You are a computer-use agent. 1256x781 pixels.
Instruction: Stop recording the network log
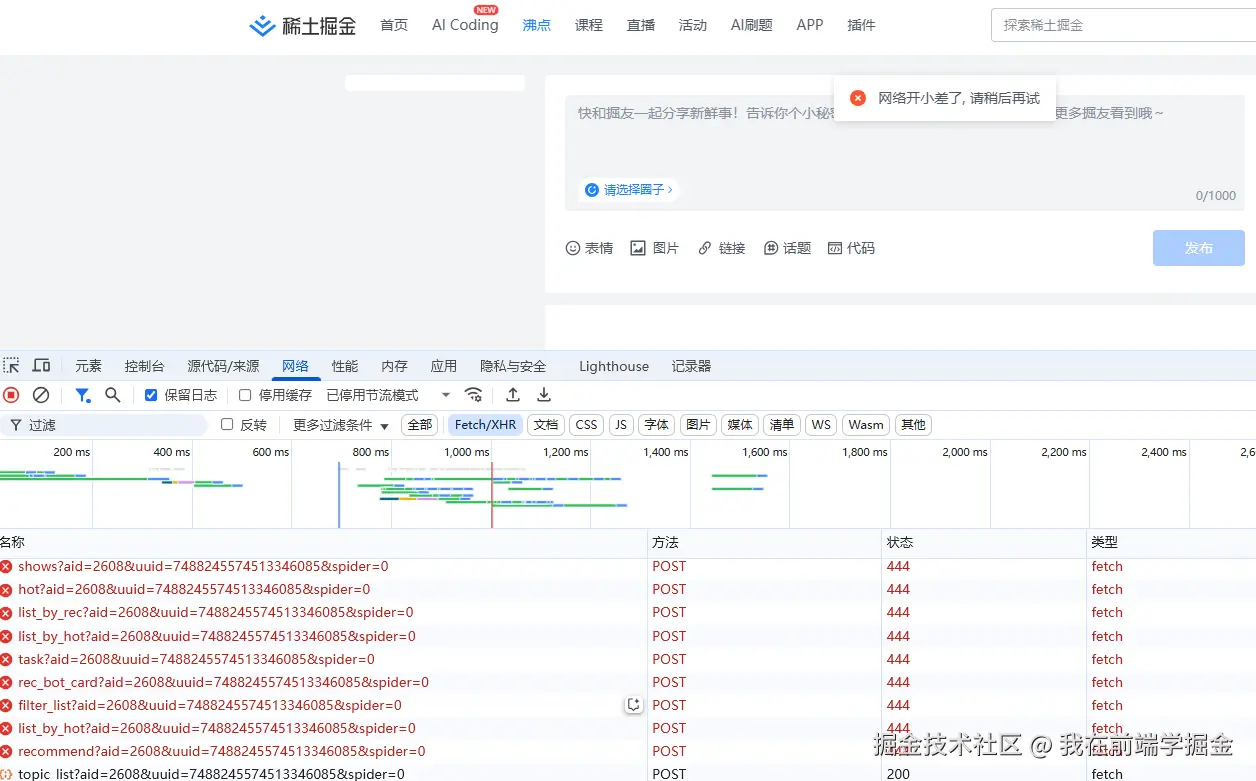(10, 395)
